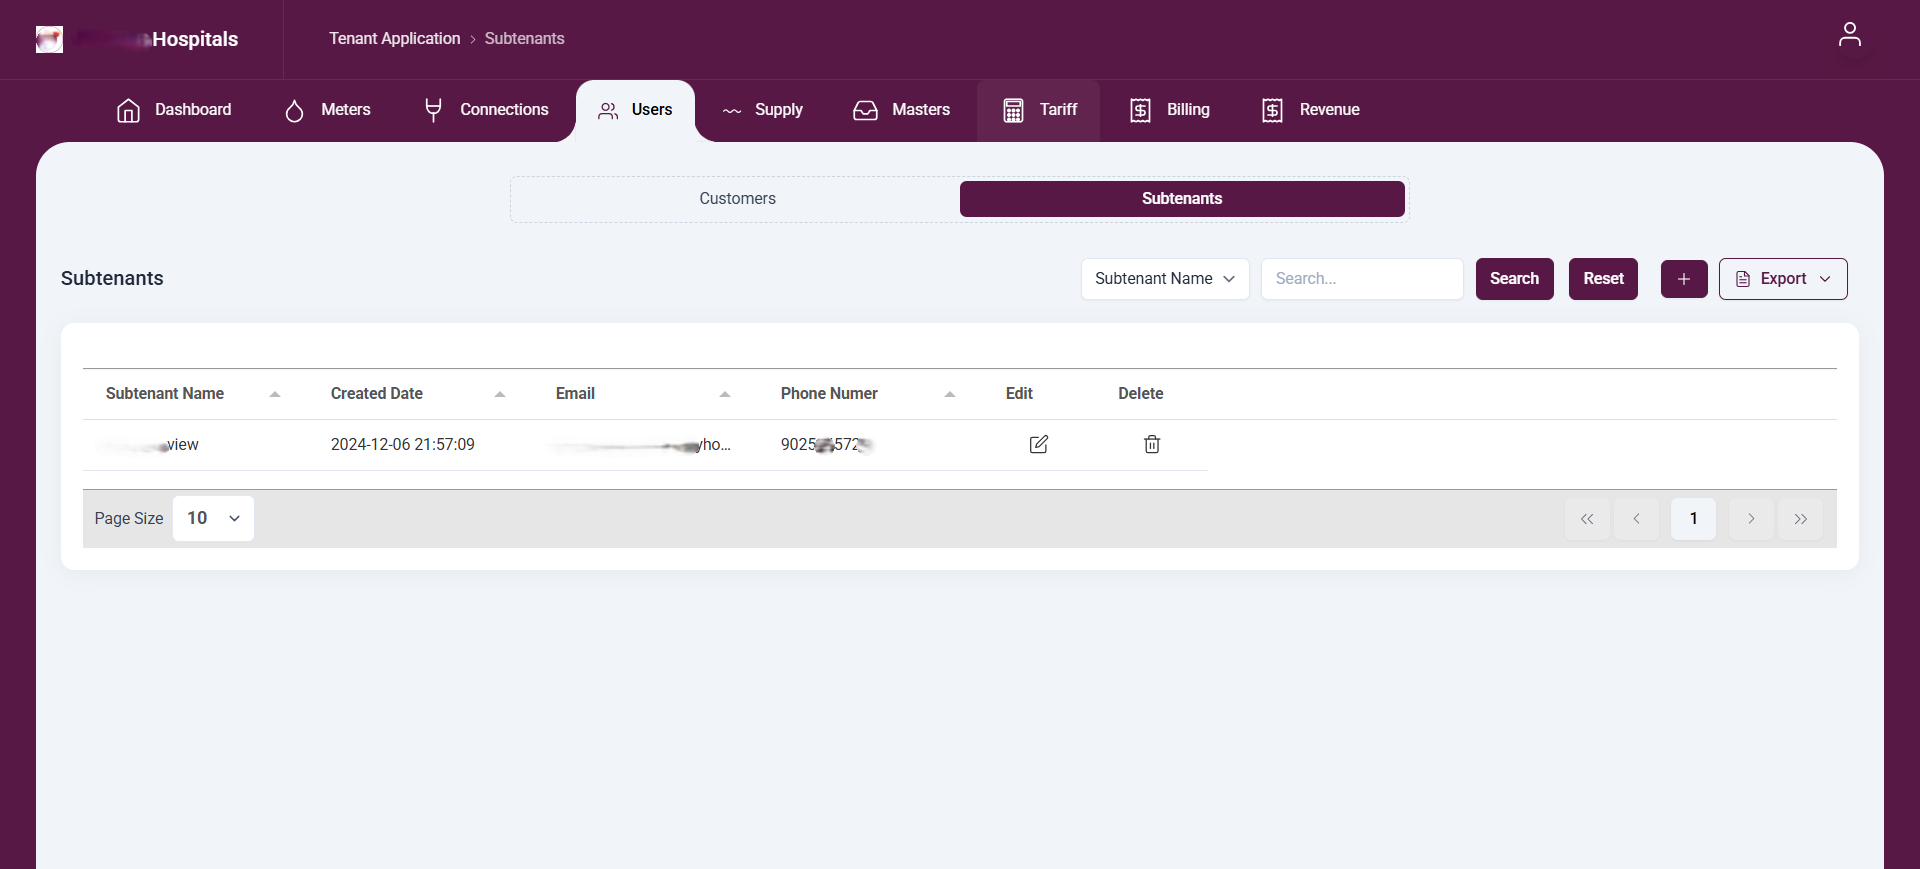Open the Page Size dropdown
Image resolution: width=1920 pixels, height=869 pixels.
pos(213,518)
